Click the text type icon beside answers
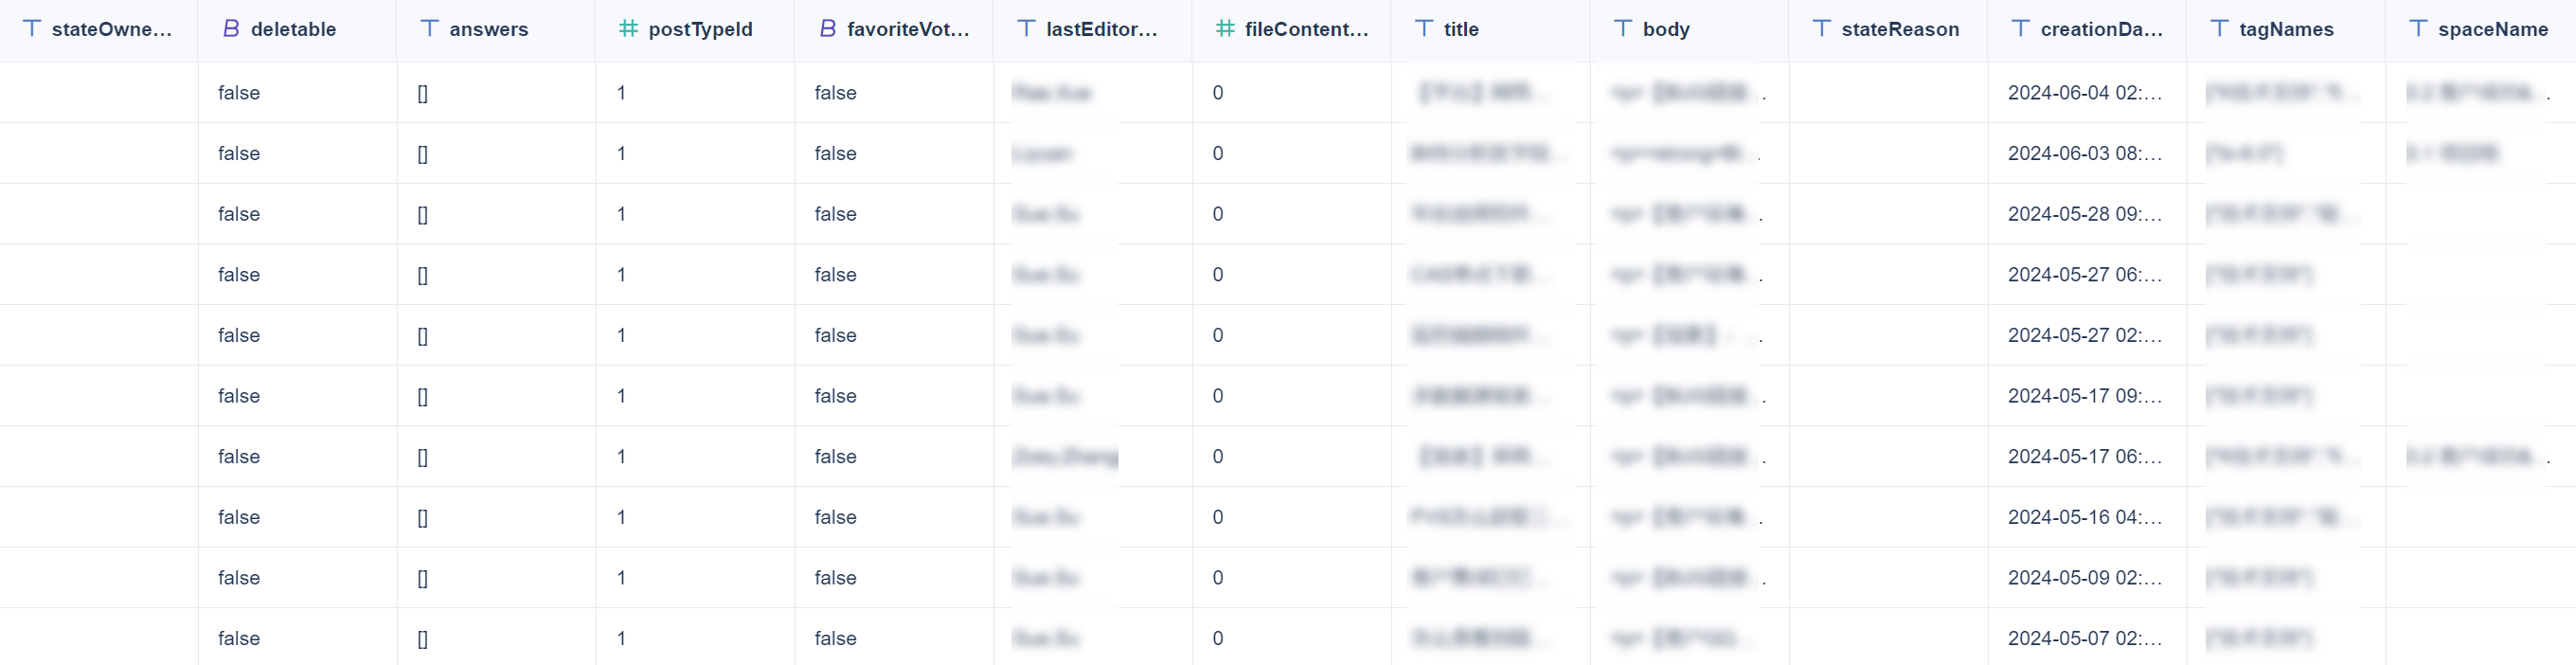Screen dimensions: 2576x665 point(430,29)
